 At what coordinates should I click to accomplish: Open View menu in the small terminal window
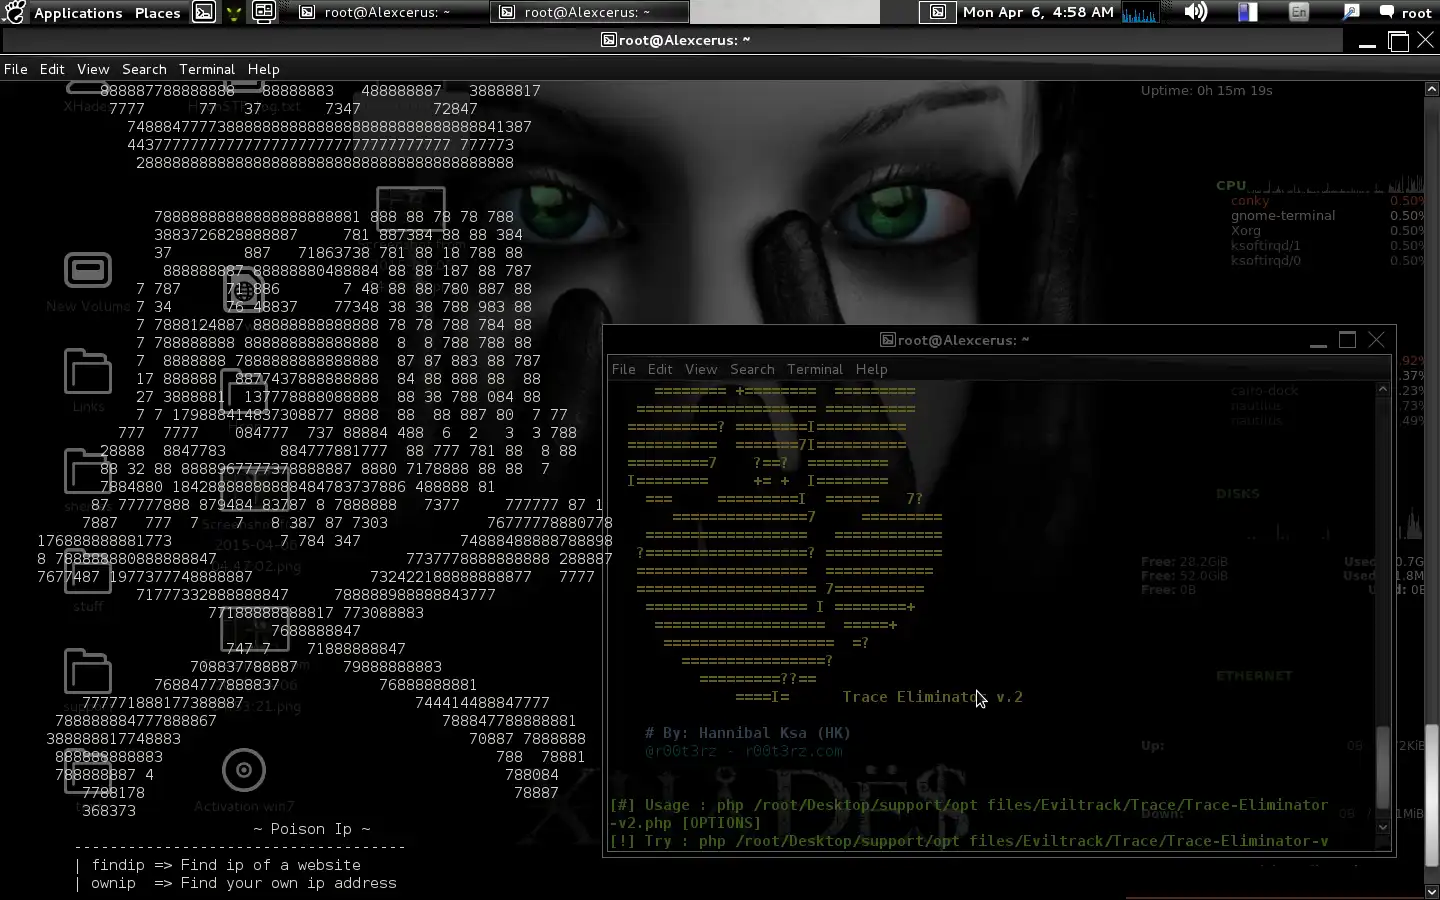click(x=701, y=369)
